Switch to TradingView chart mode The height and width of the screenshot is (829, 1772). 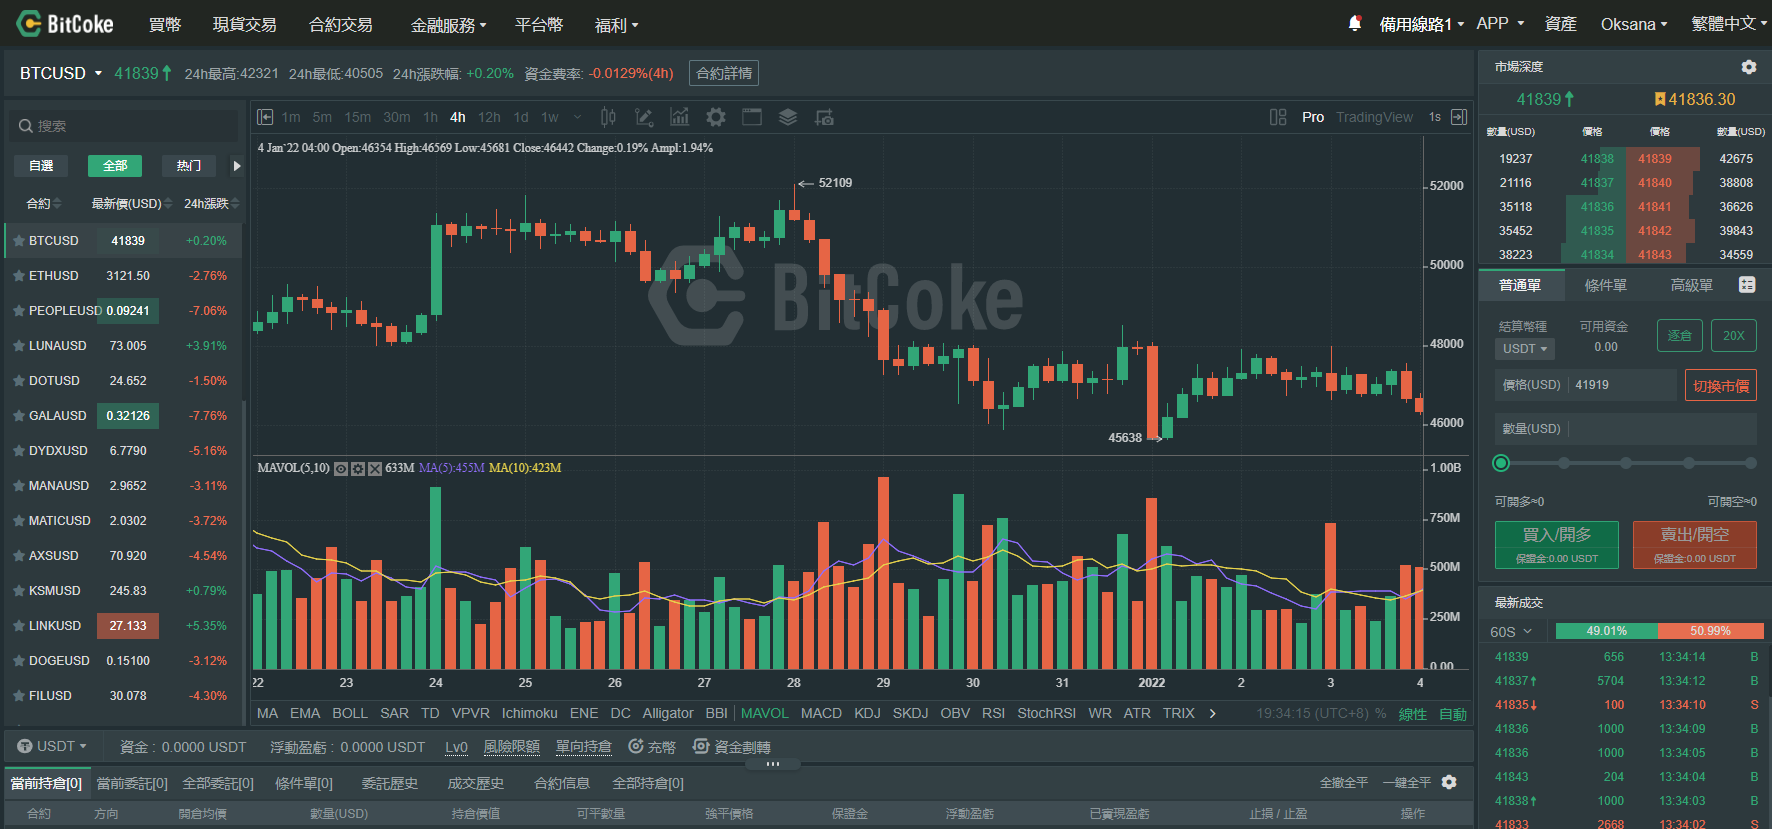(1374, 117)
